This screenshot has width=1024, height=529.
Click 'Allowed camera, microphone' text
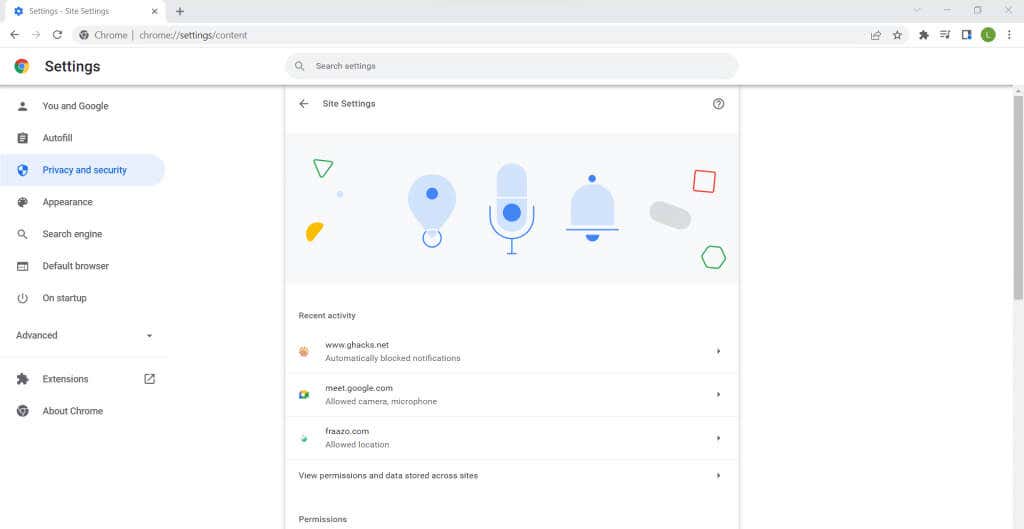[x=381, y=402]
